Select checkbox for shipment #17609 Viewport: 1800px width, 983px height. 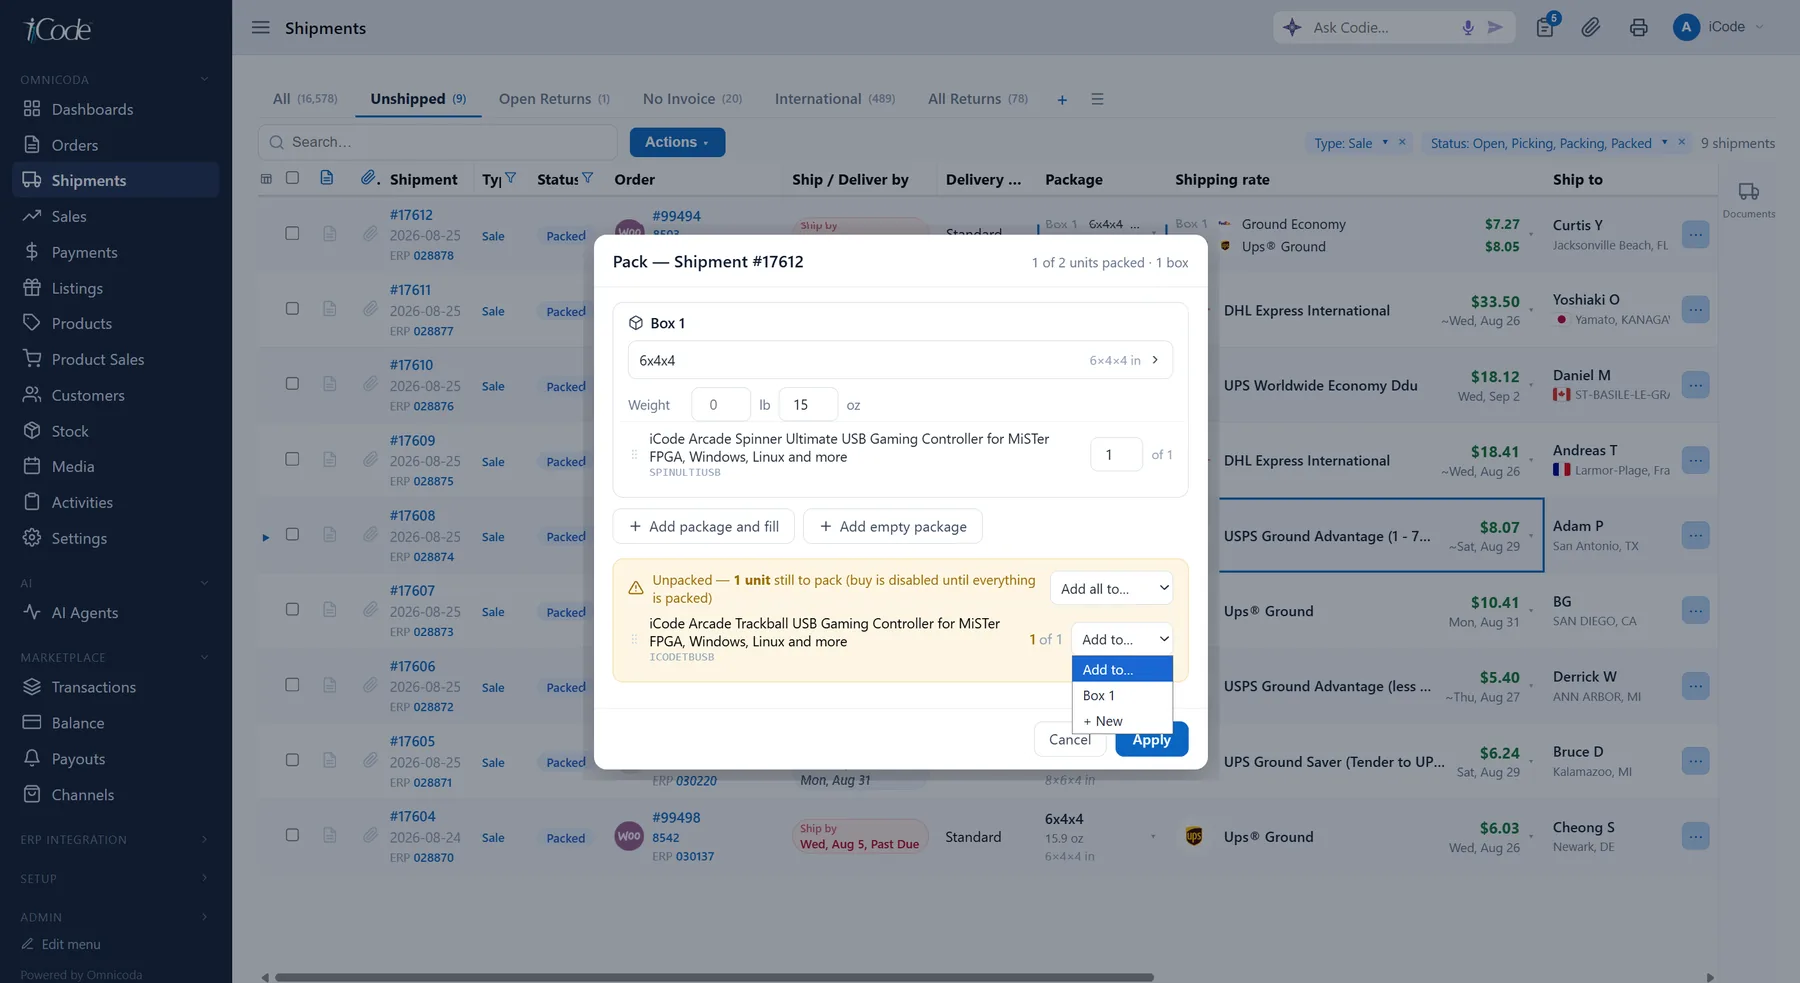[292, 459]
